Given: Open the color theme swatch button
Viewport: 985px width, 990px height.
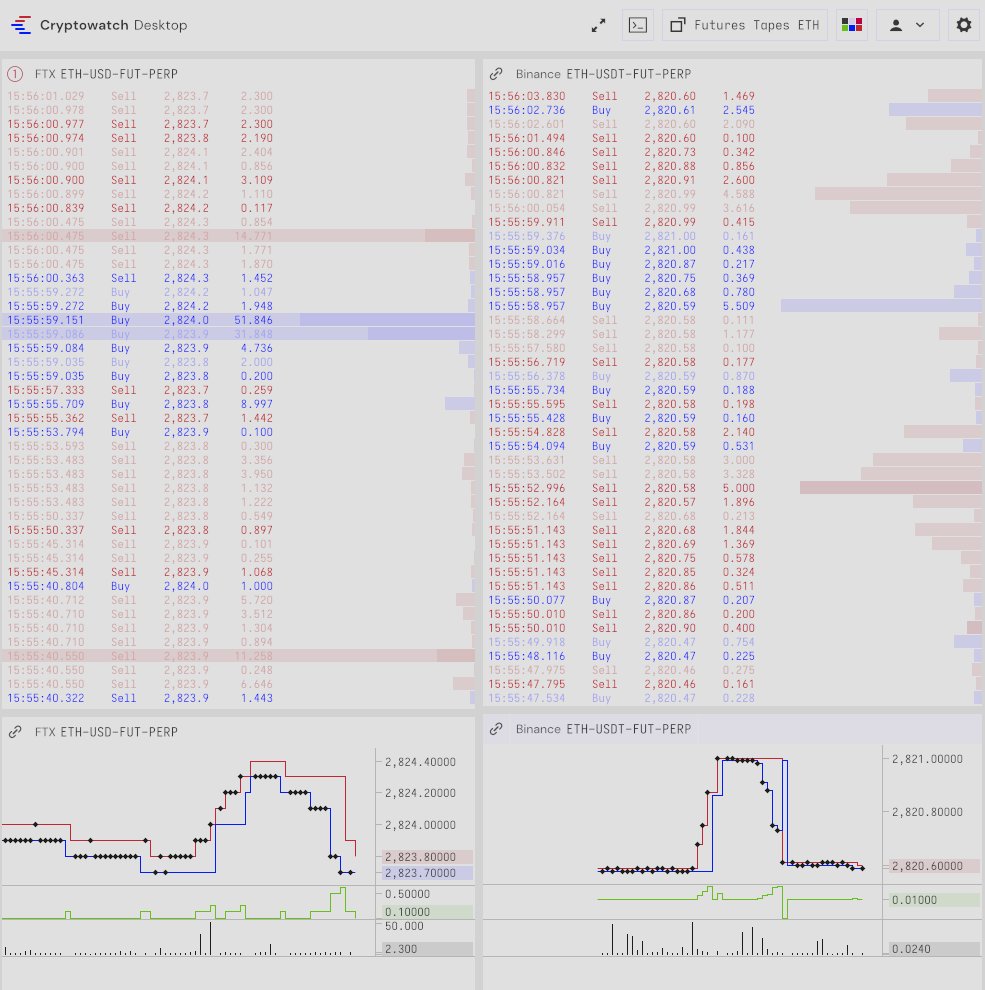Looking at the screenshot, I should [852, 25].
